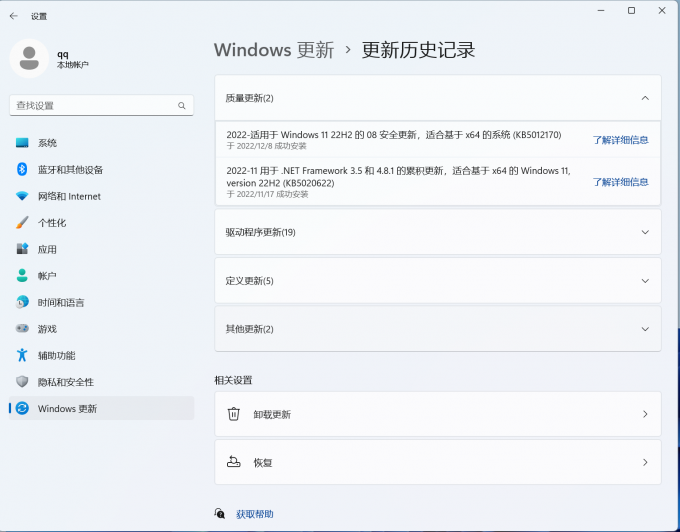
Task: Expand the 驱动程序更新(19) chevron
Action: (x=645, y=232)
